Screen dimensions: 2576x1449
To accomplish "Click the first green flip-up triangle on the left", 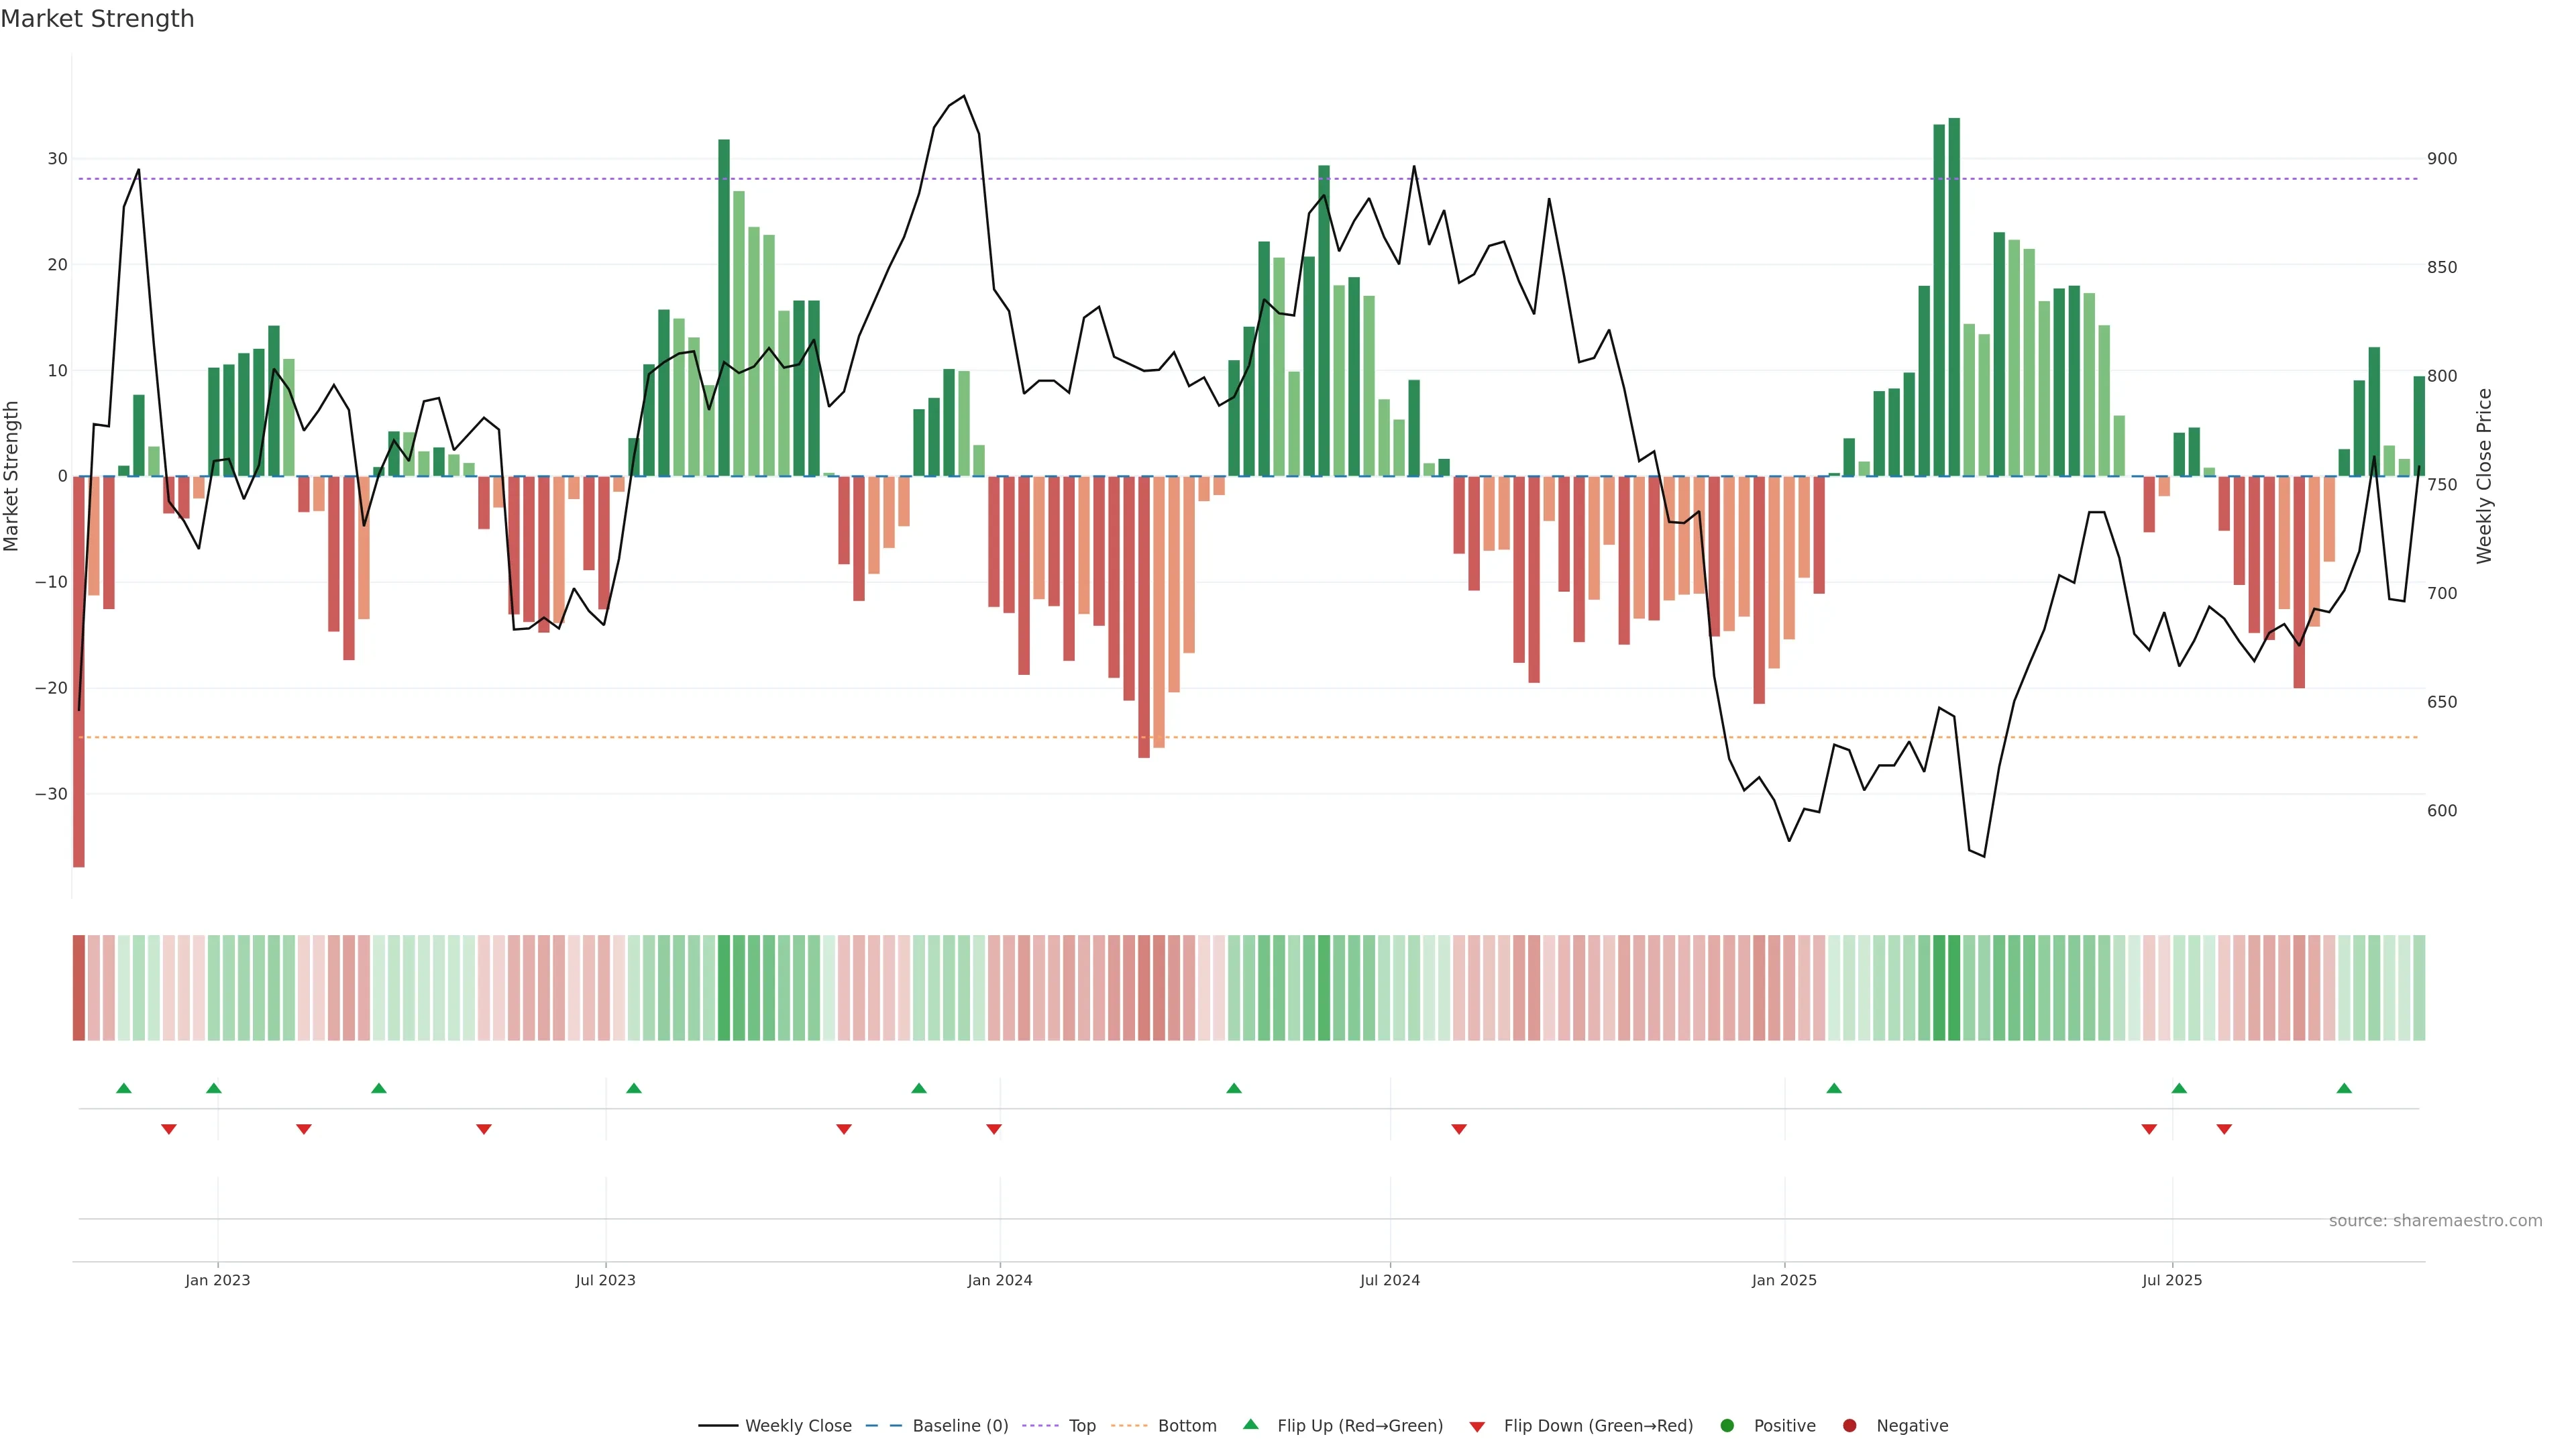I will pos(124,1088).
